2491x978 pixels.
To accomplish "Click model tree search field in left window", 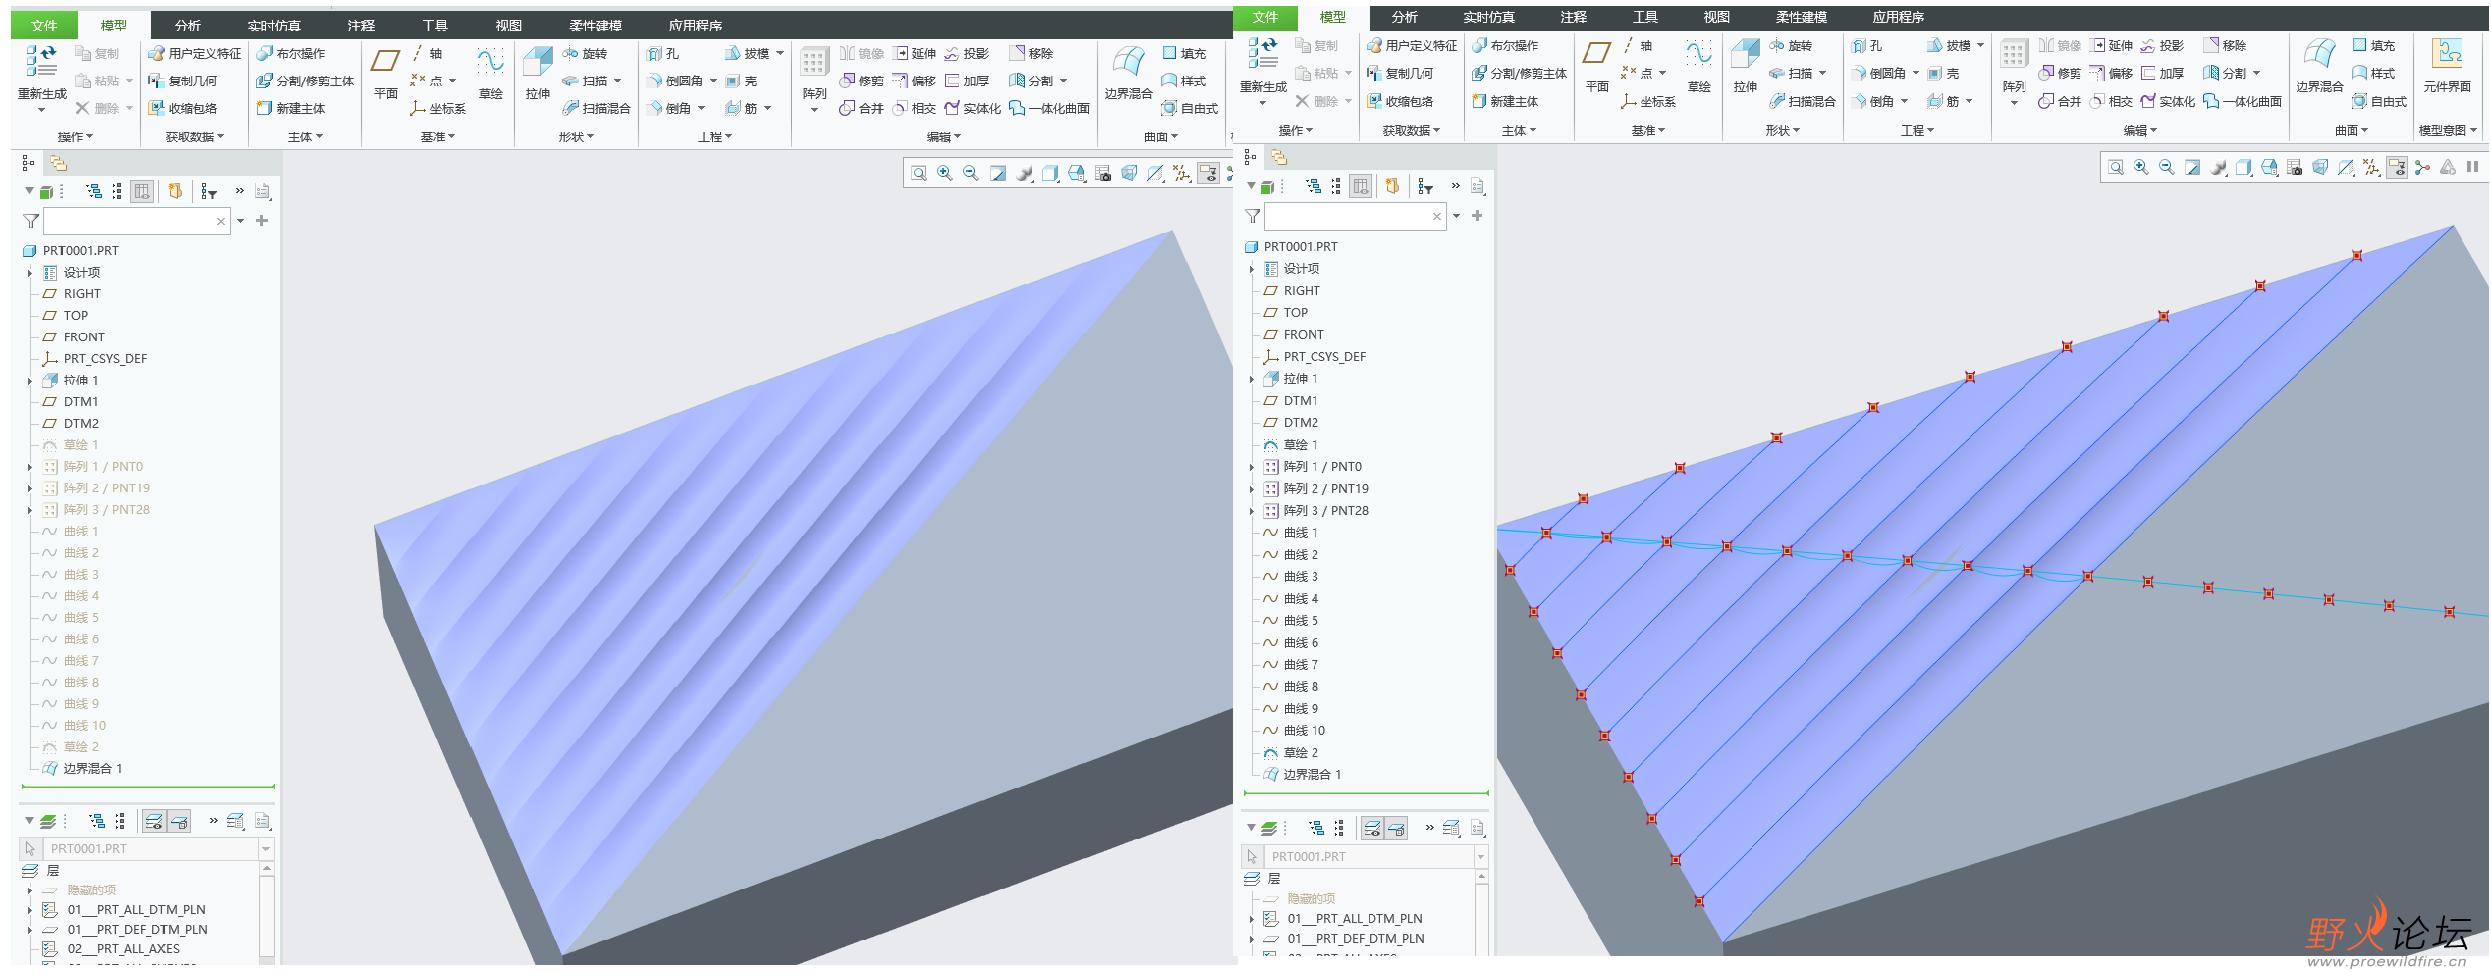I will tap(137, 221).
